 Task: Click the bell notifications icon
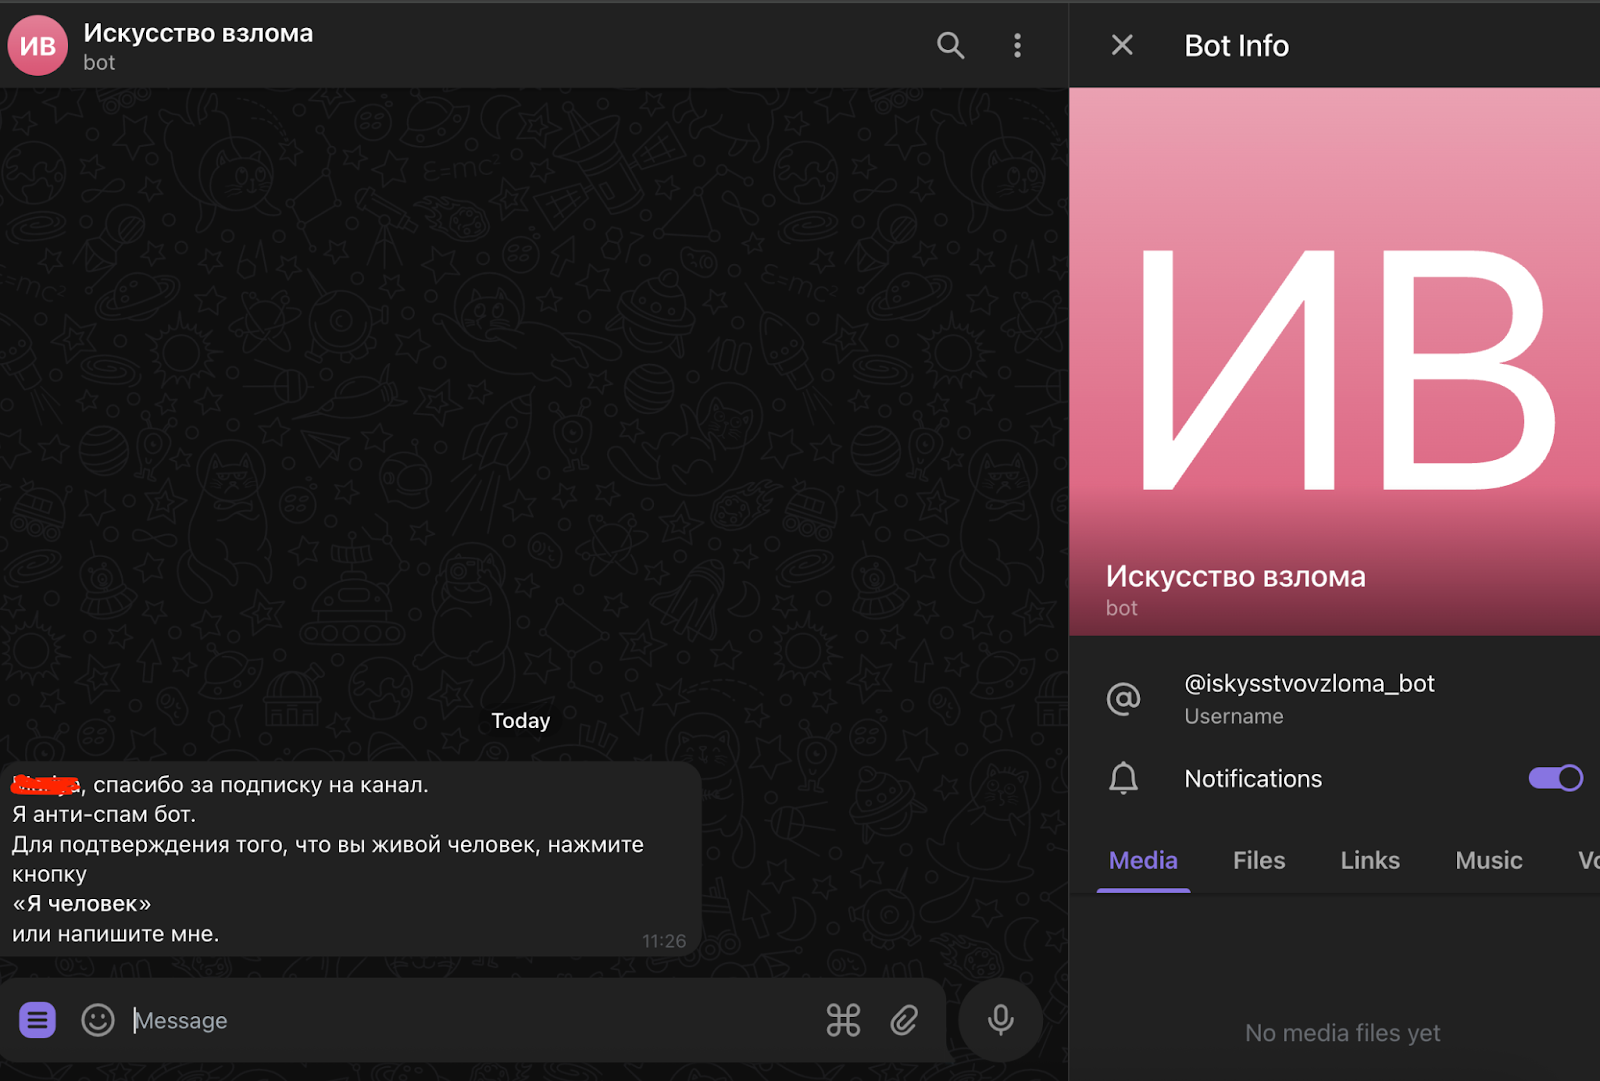[1123, 778]
